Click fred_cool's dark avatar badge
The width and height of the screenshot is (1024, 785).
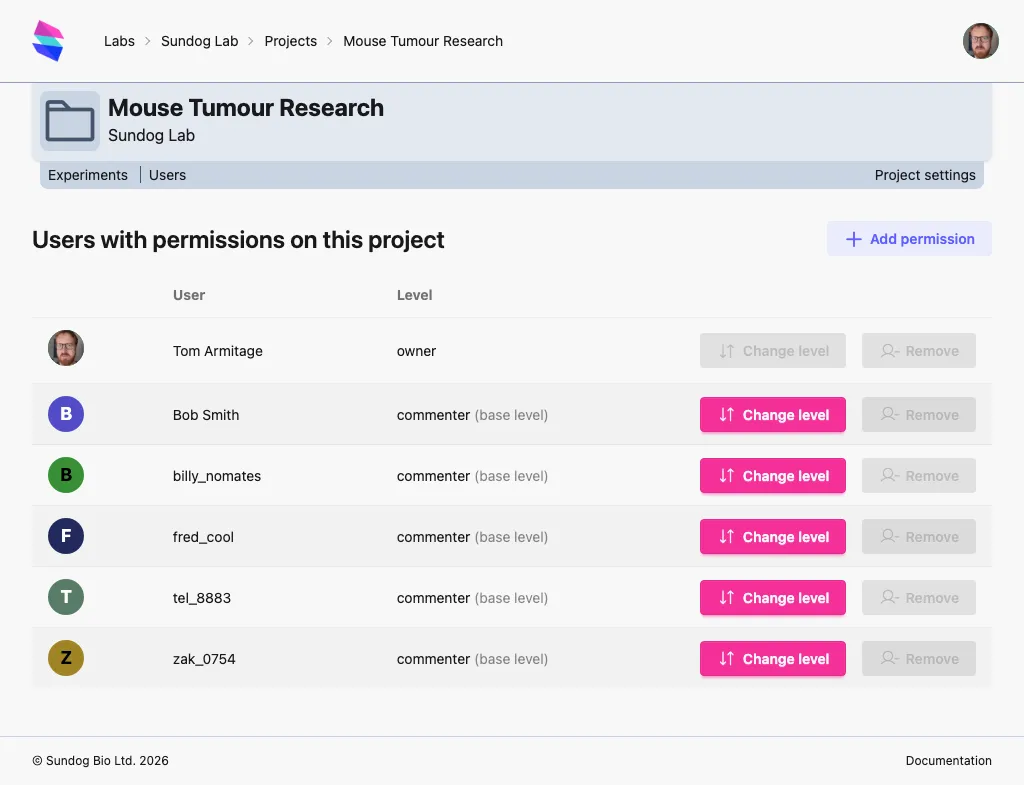pyautogui.click(x=65, y=536)
